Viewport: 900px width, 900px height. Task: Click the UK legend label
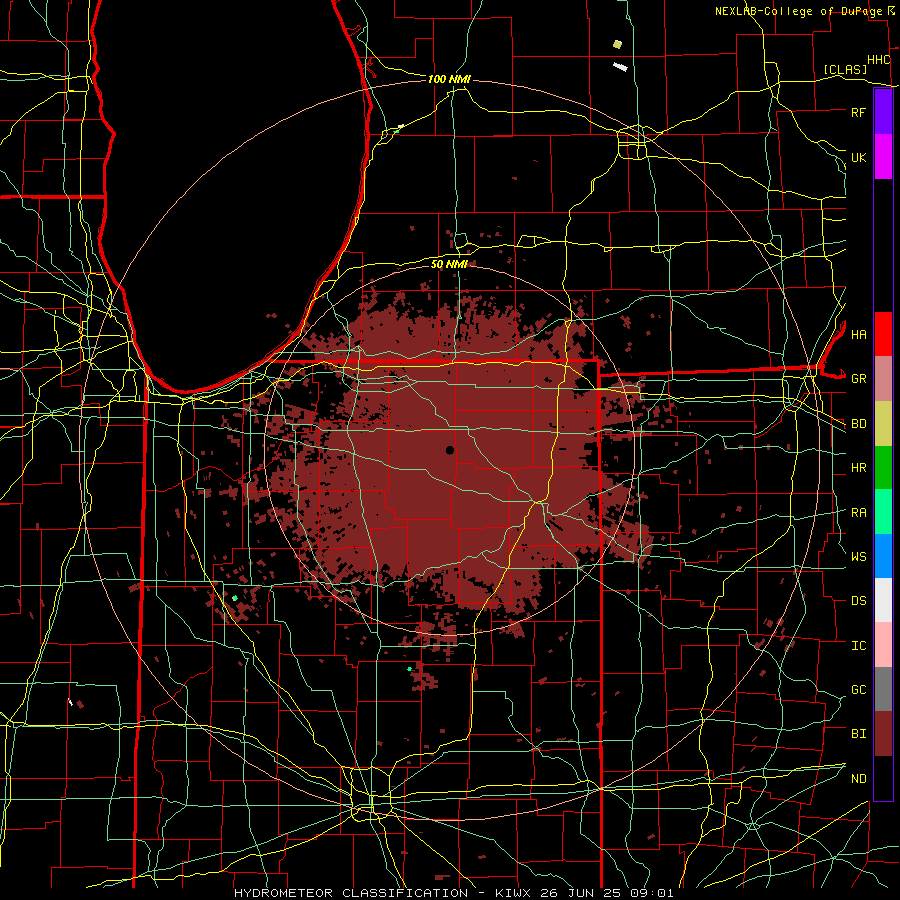pos(858,157)
